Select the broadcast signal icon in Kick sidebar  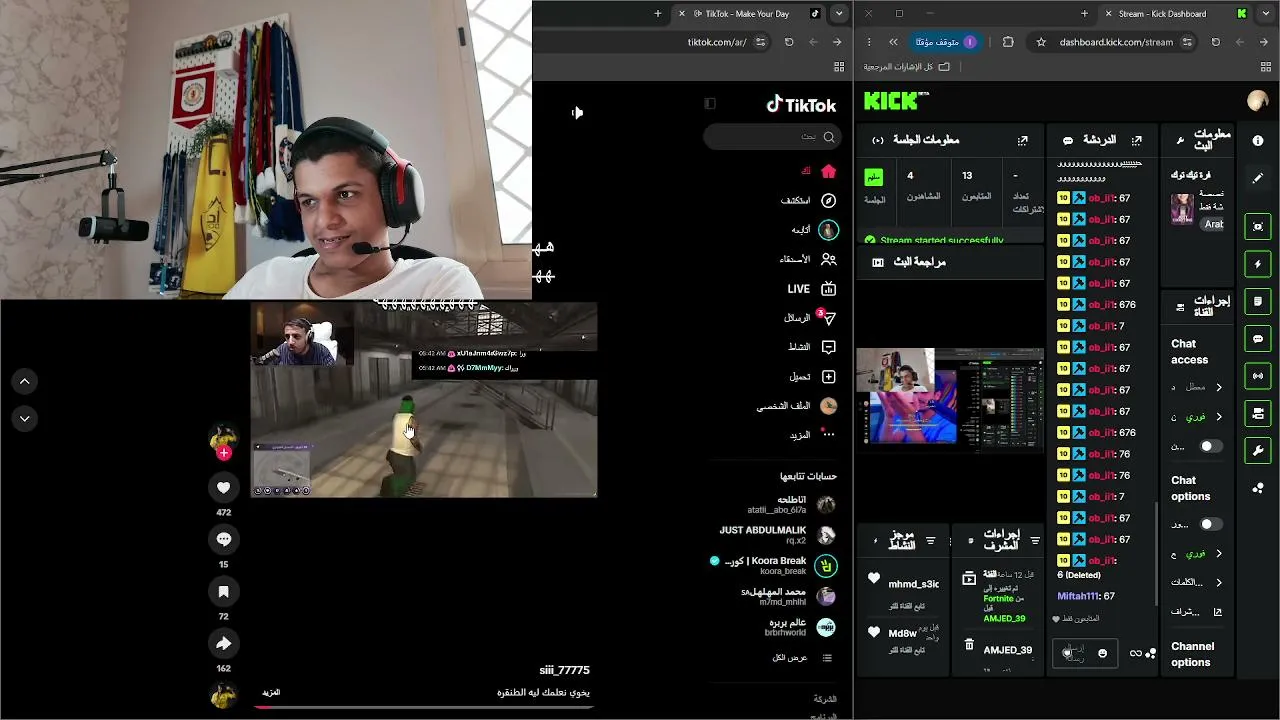tap(1258, 376)
